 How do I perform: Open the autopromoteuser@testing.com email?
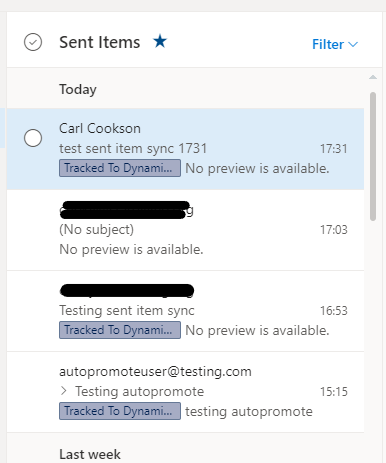point(185,392)
